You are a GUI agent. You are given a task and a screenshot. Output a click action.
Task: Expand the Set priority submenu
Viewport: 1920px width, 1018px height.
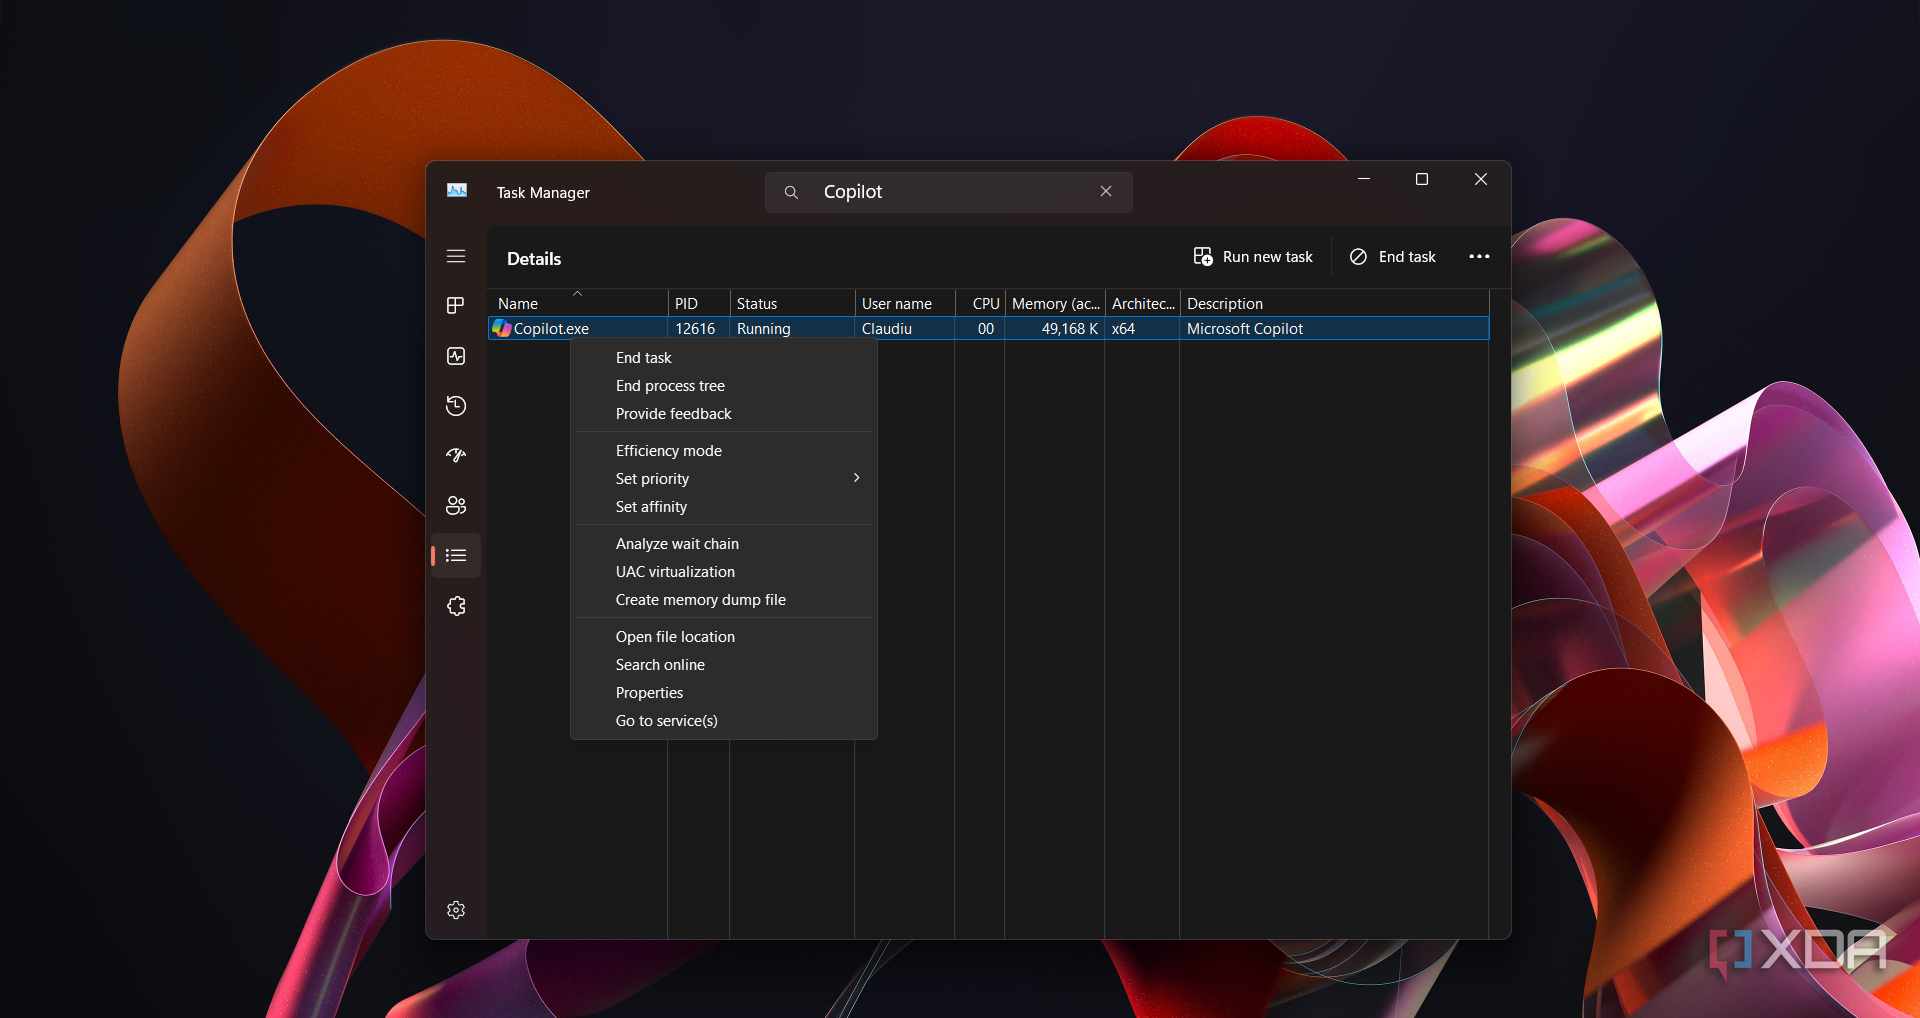[724, 479]
